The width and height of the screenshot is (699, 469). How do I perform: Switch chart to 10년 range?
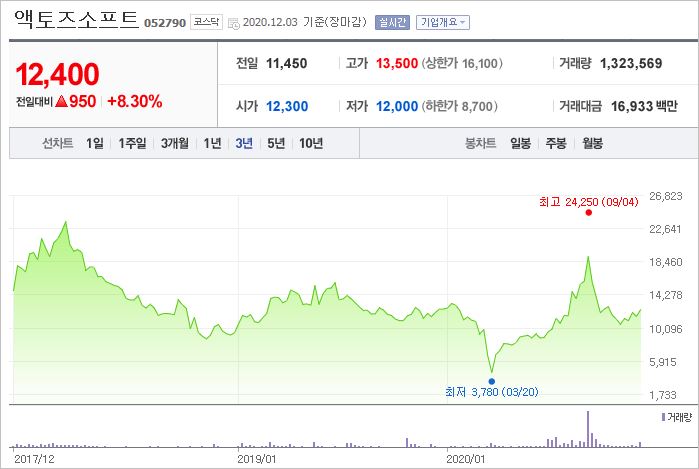click(x=311, y=143)
